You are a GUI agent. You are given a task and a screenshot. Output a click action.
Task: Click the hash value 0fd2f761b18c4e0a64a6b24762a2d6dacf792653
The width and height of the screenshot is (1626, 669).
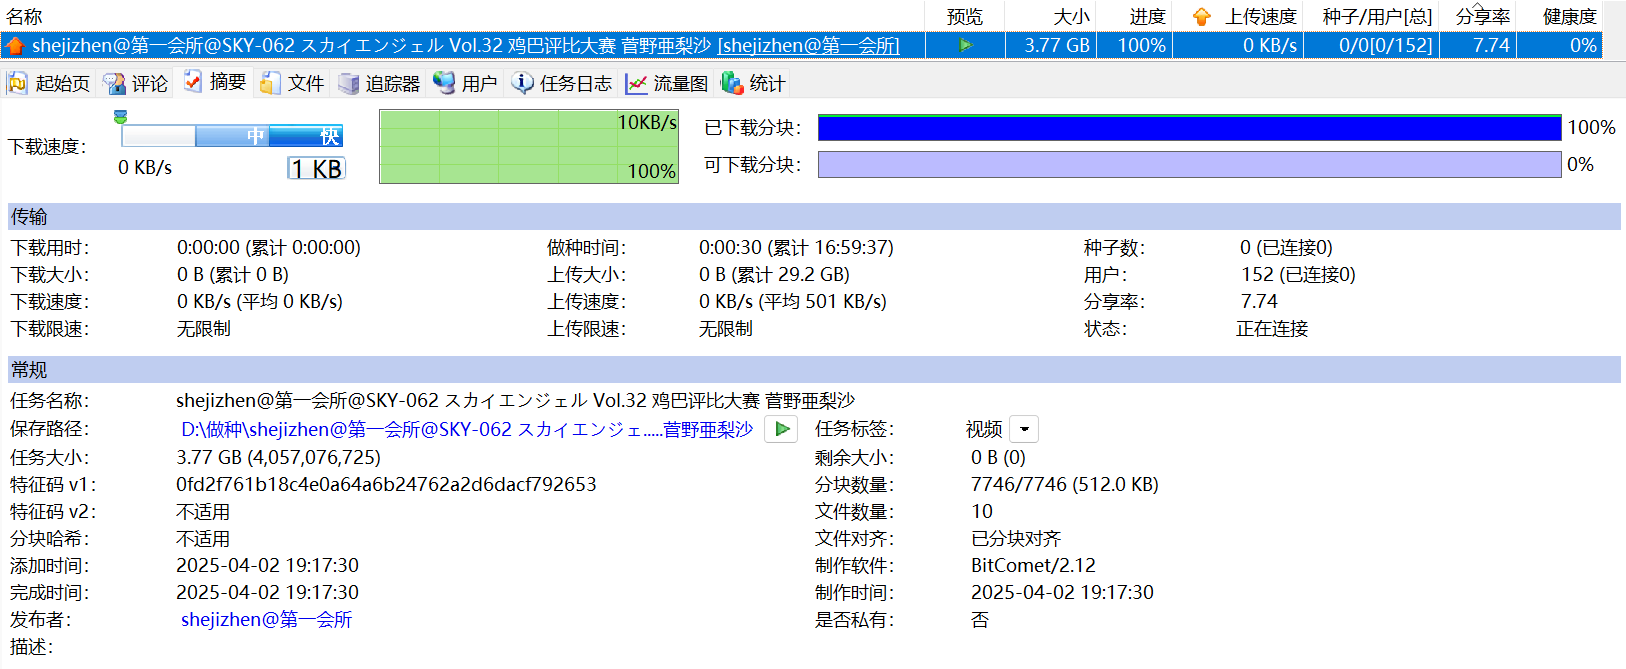coord(386,484)
